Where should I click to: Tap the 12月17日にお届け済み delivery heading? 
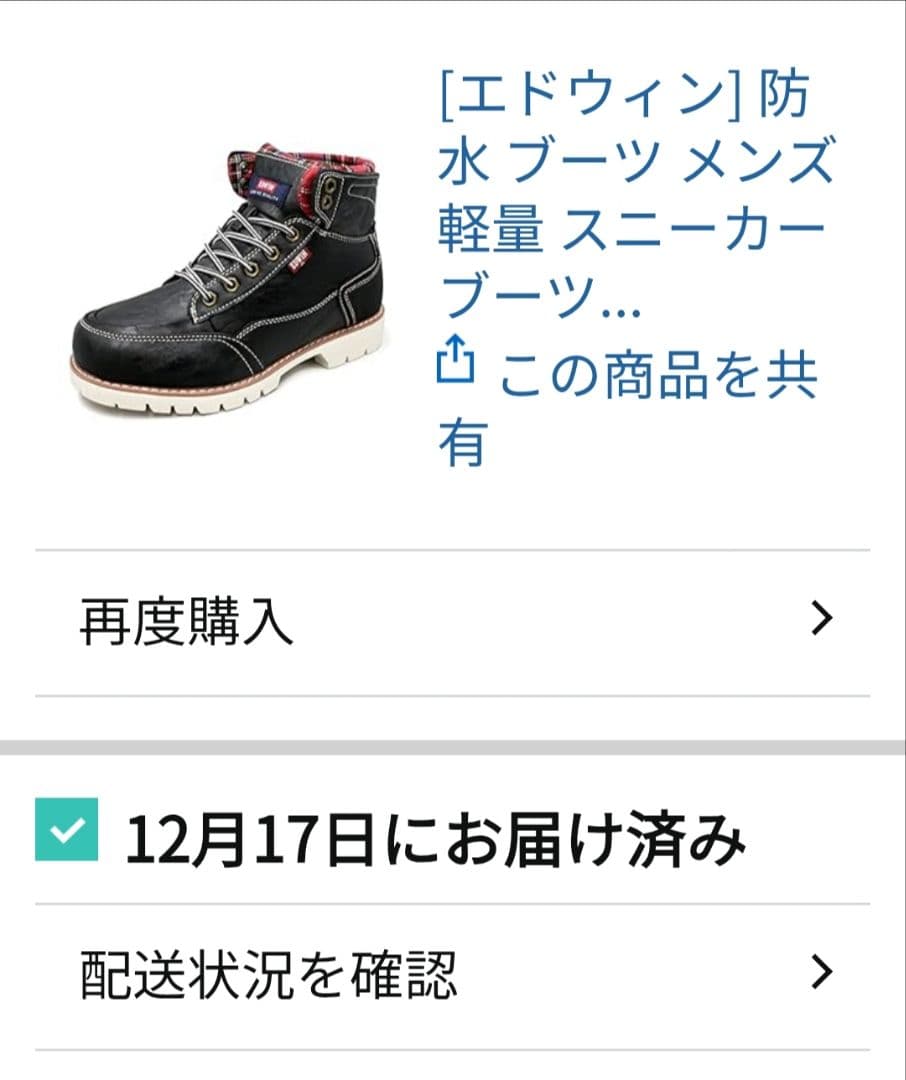coord(435,839)
